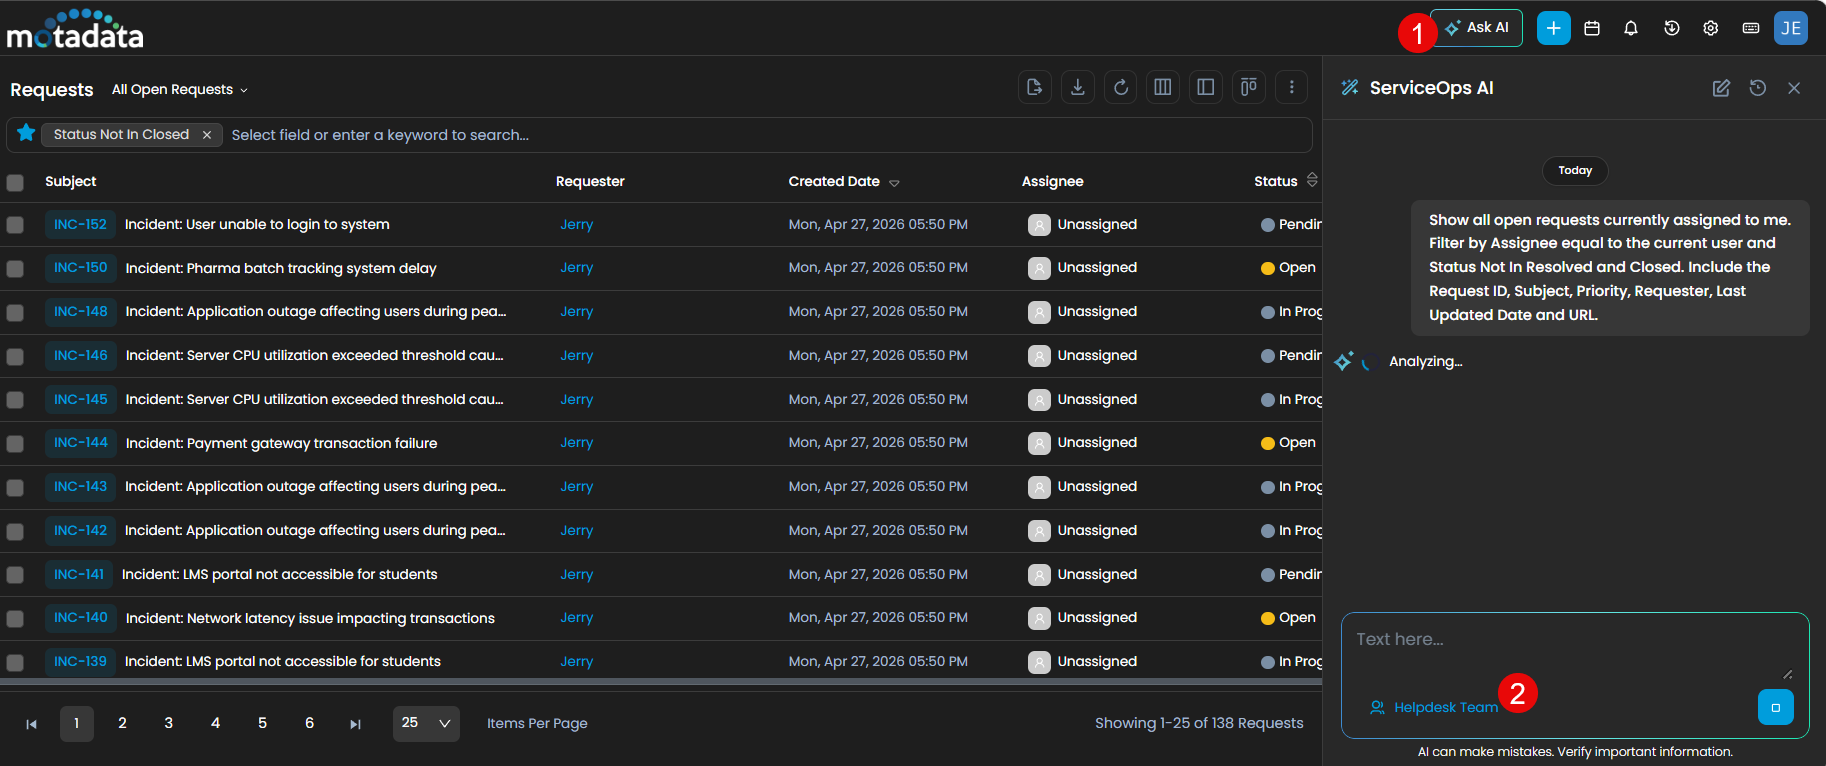Expand the All Open Requests dropdown
Screen dimensions: 1826x766
[x=180, y=90]
